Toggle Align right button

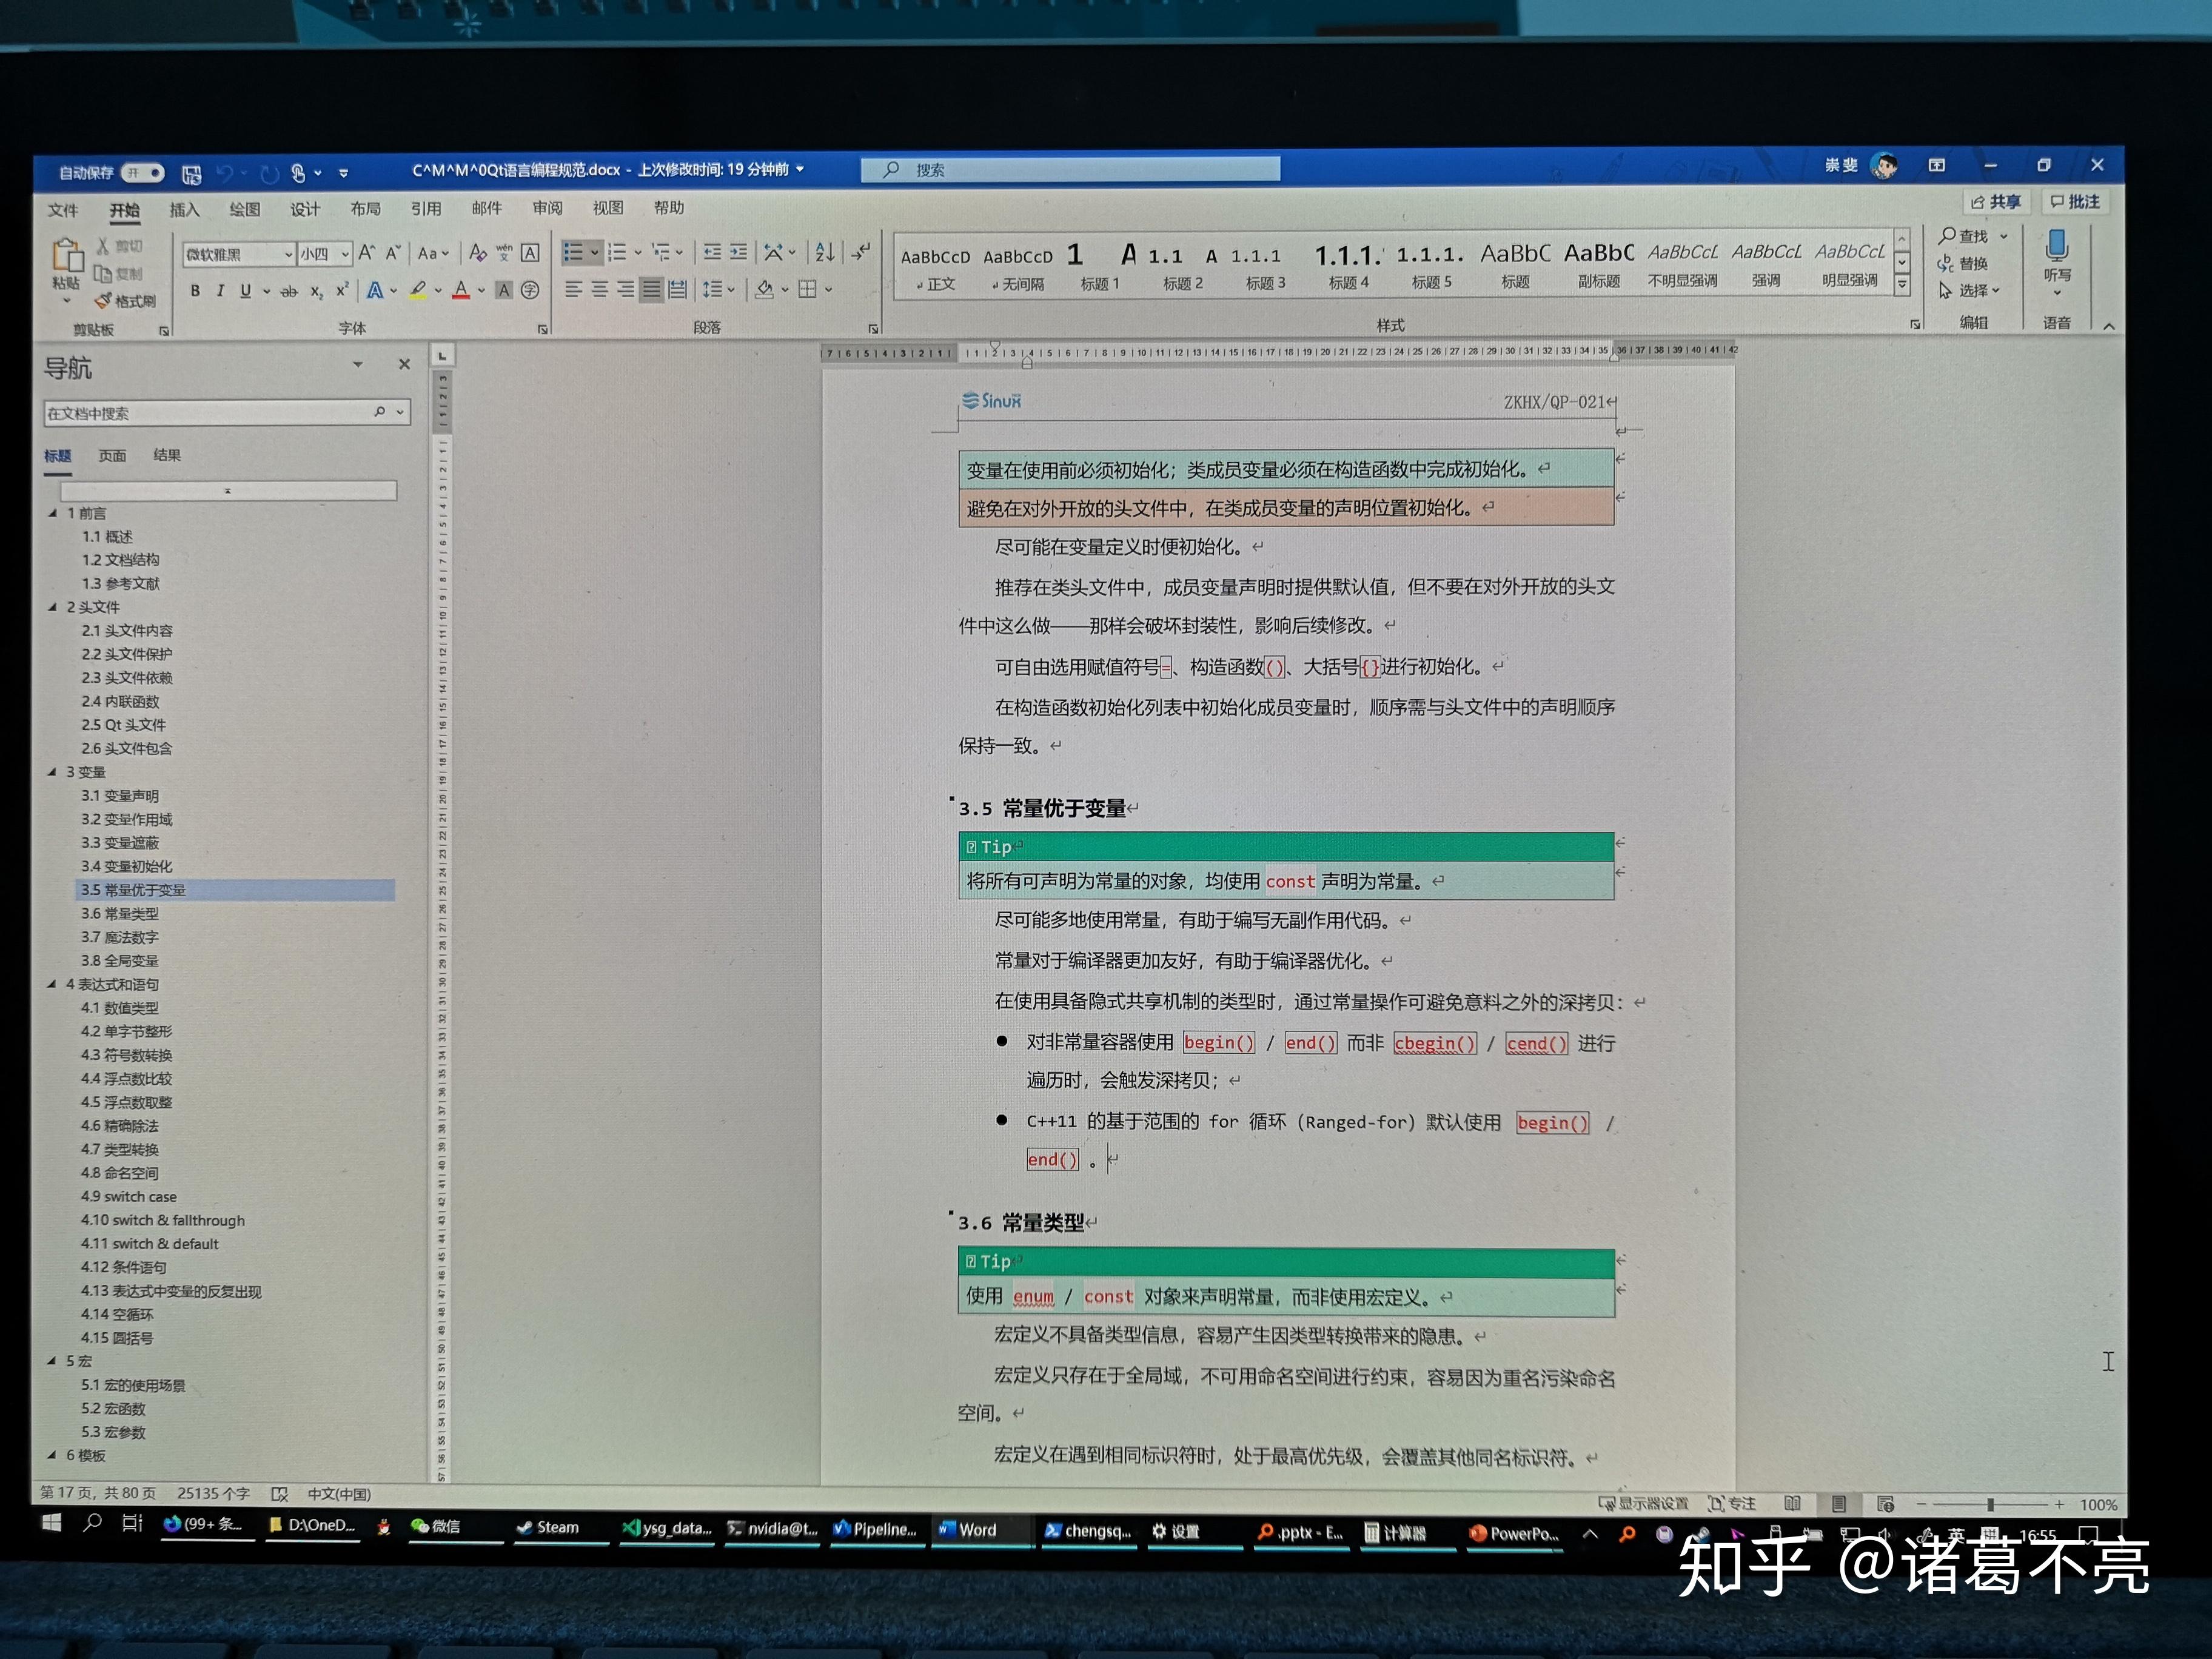(x=625, y=290)
